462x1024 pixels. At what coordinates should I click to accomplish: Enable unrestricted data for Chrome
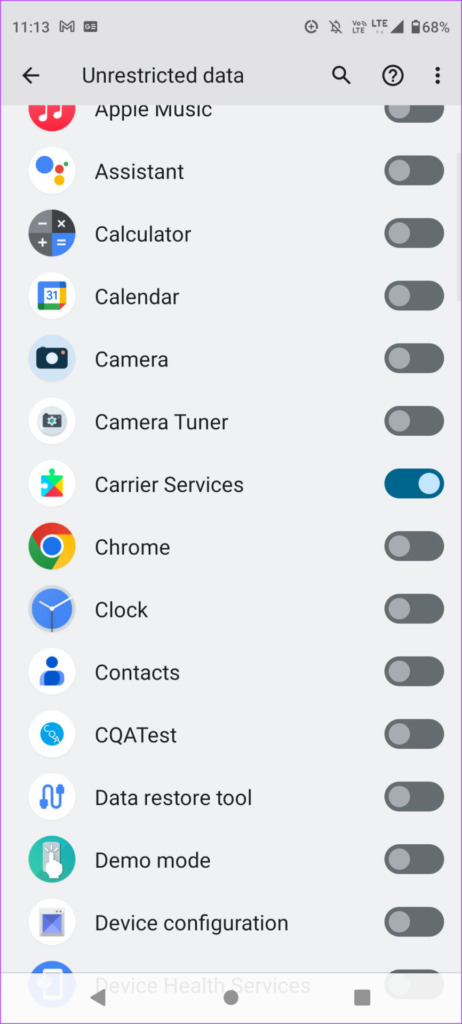[x=414, y=547]
